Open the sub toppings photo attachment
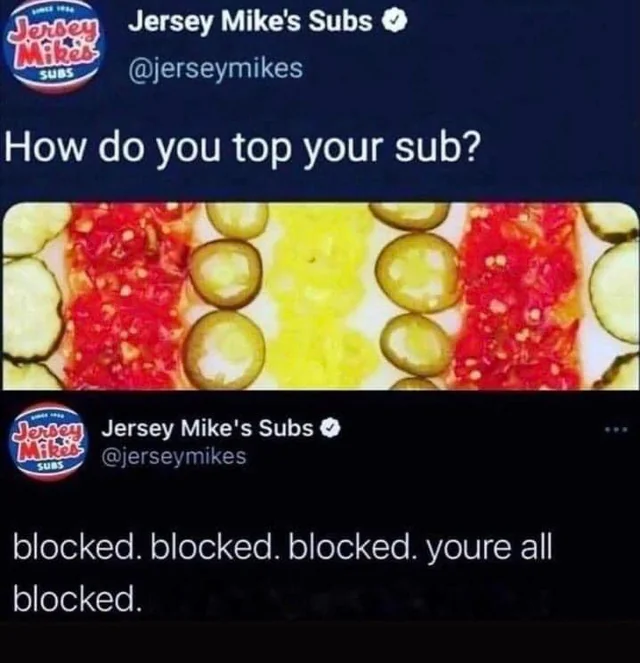 (320, 296)
